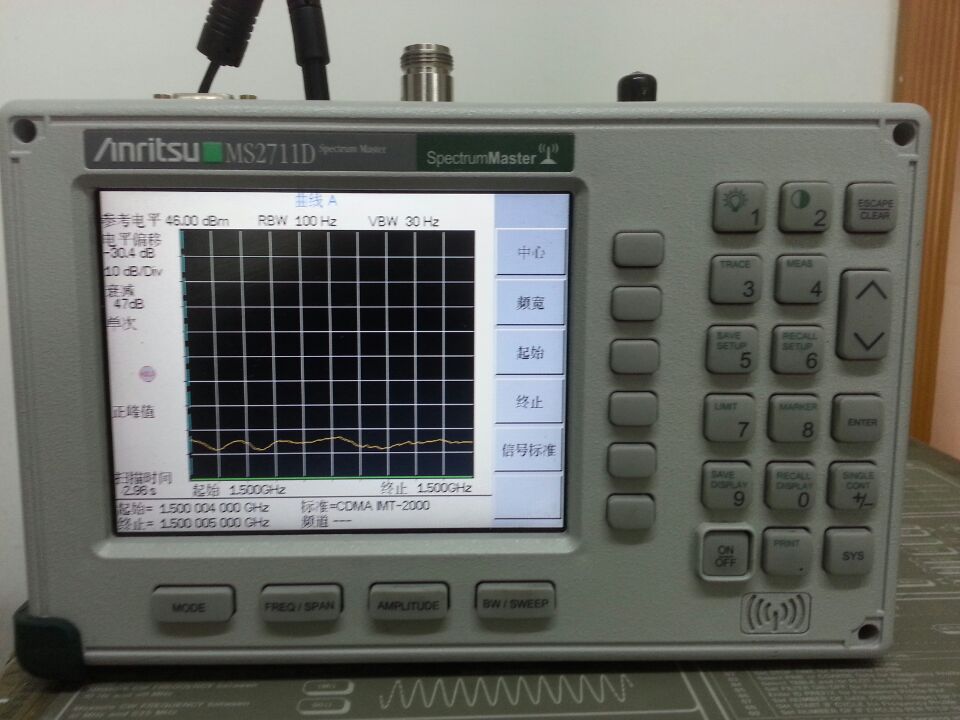
Task: Choose the SAVE SETUP 5 key
Action: pyautogui.click(x=732, y=350)
